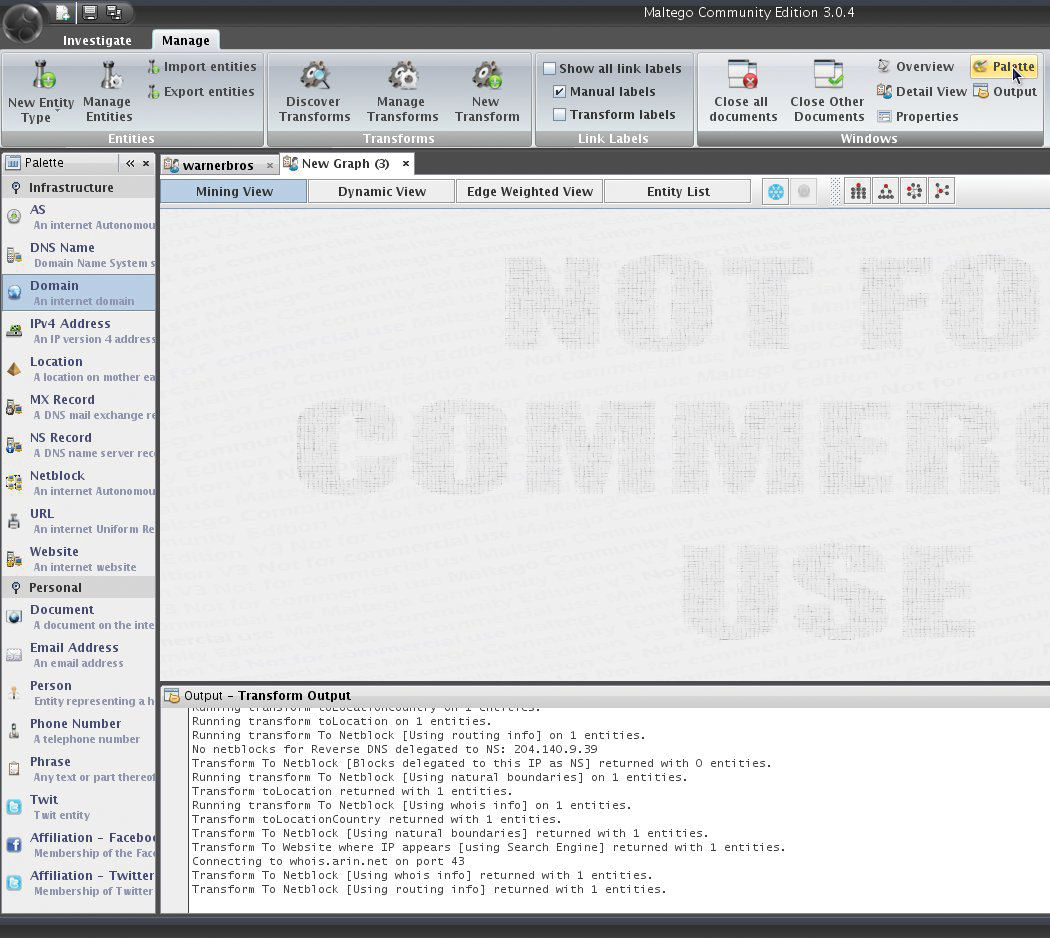Toggle the freeze graph snowflake icon

(x=776, y=190)
